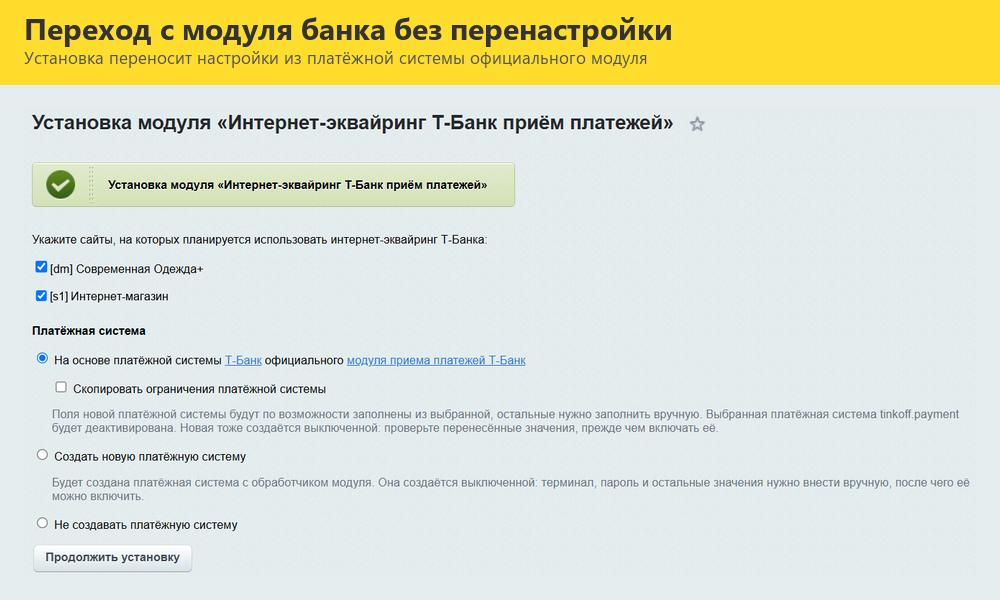Click the banner subtitle 'Установка переносит настройки'

[335, 59]
